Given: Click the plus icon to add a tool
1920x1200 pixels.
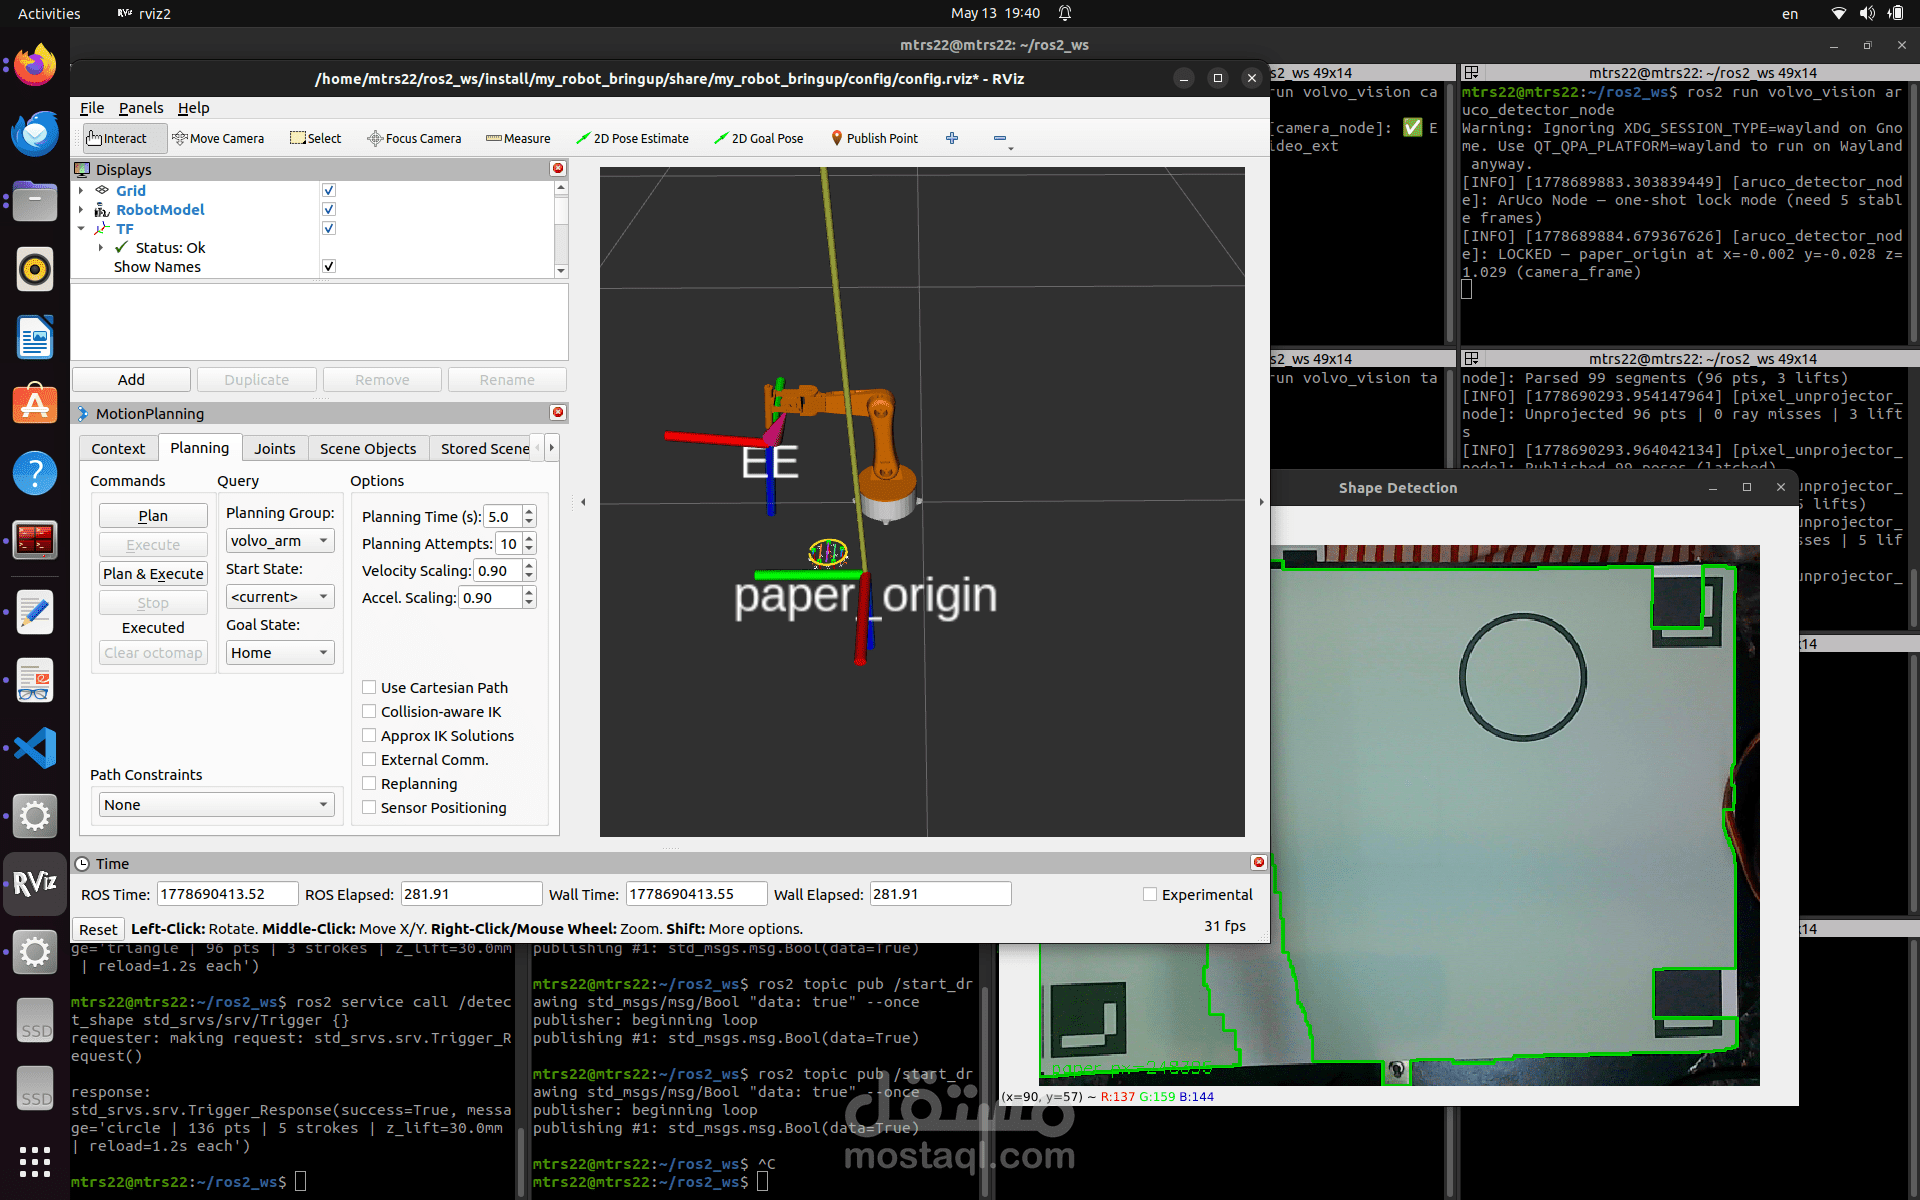Looking at the screenshot, I should 952,138.
